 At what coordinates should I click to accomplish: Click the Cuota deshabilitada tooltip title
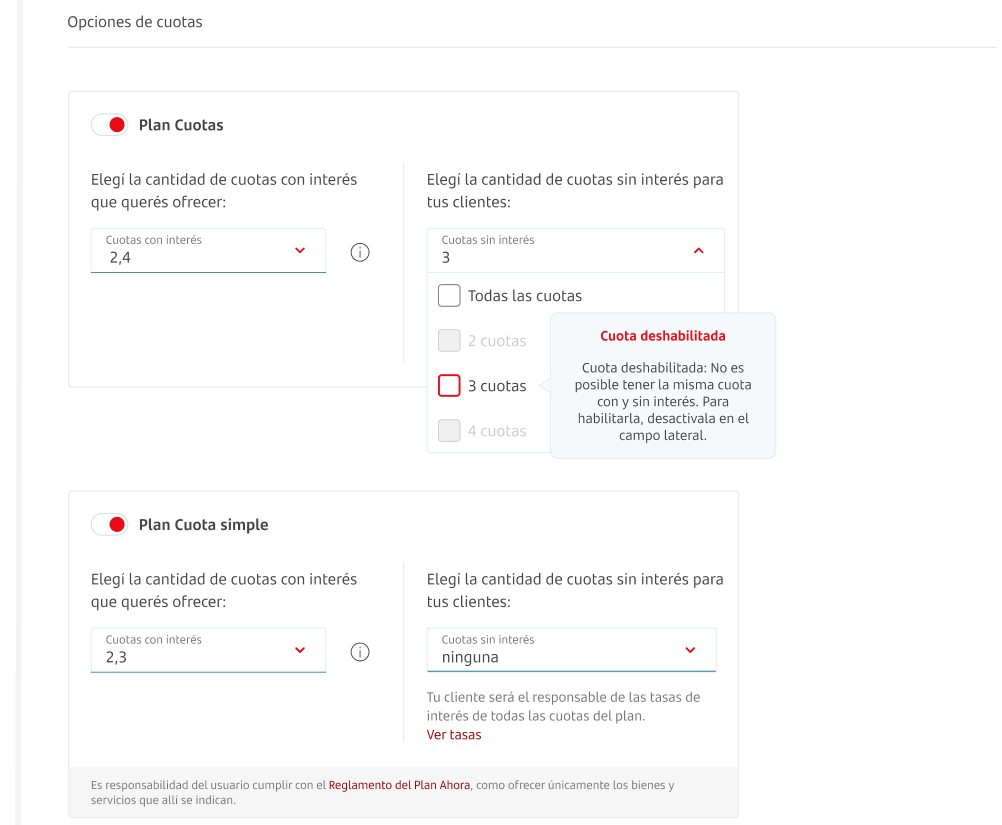(x=663, y=336)
